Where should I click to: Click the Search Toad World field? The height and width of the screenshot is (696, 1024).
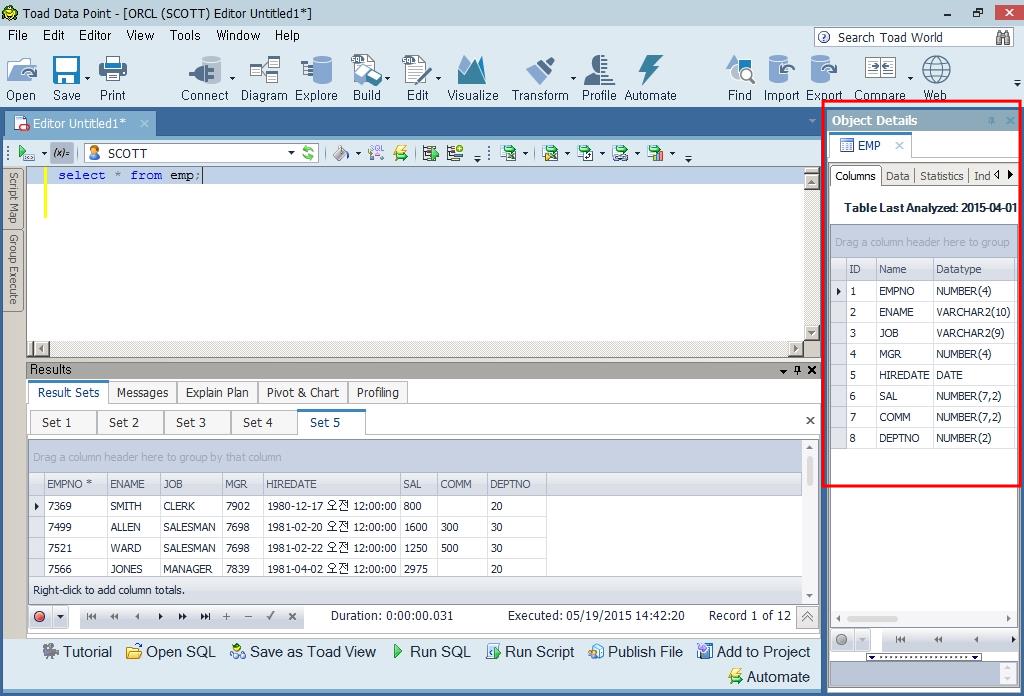click(x=905, y=37)
